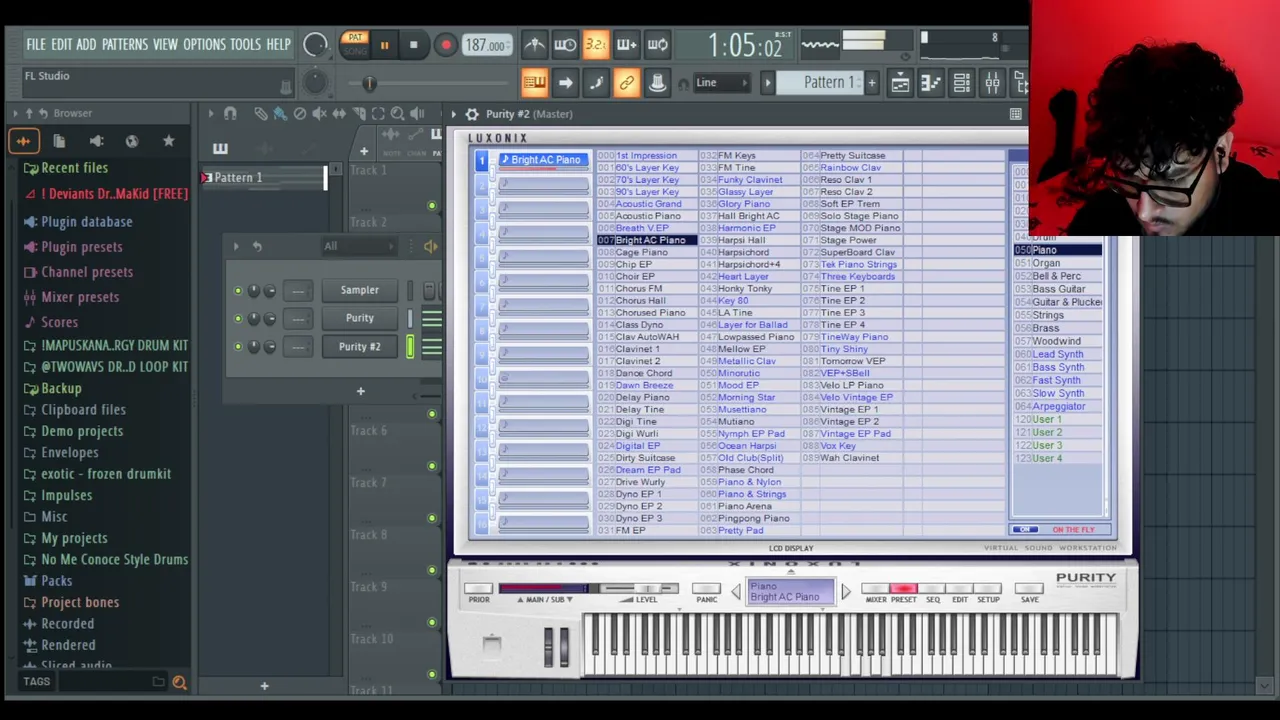Viewport: 1280px width, 720px height.
Task: Open the TOOLS menu
Action: tap(245, 44)
